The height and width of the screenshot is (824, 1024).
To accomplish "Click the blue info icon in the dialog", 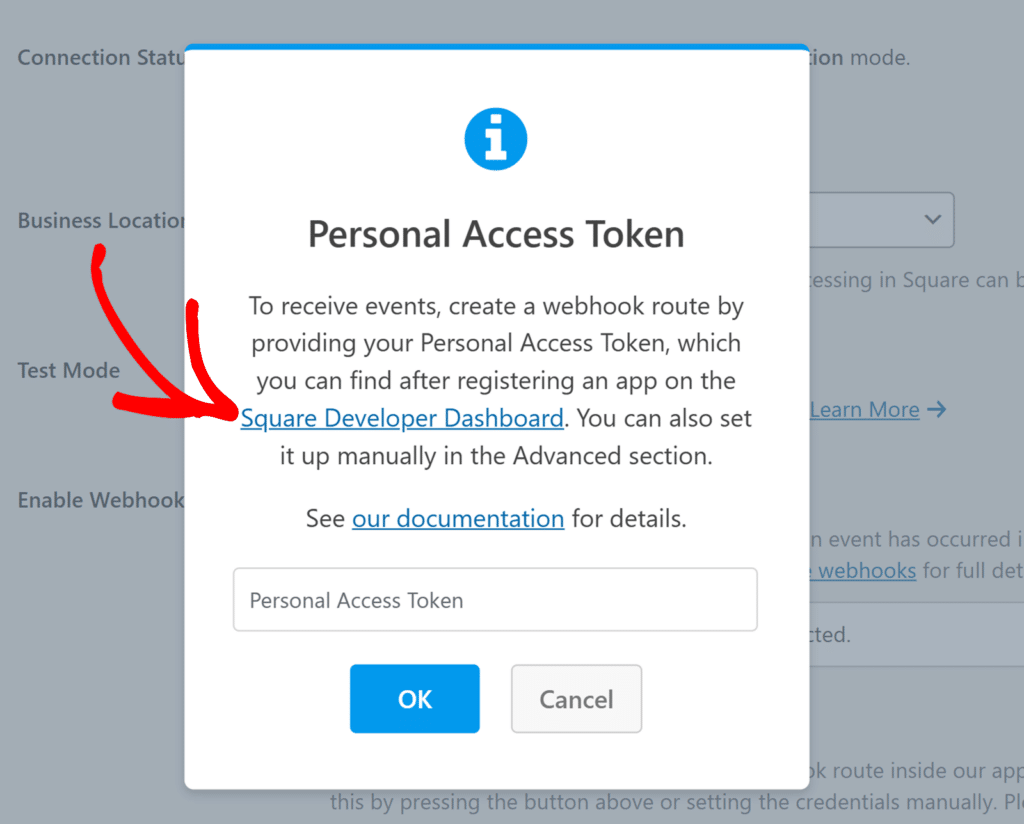I will pos(496,139).
